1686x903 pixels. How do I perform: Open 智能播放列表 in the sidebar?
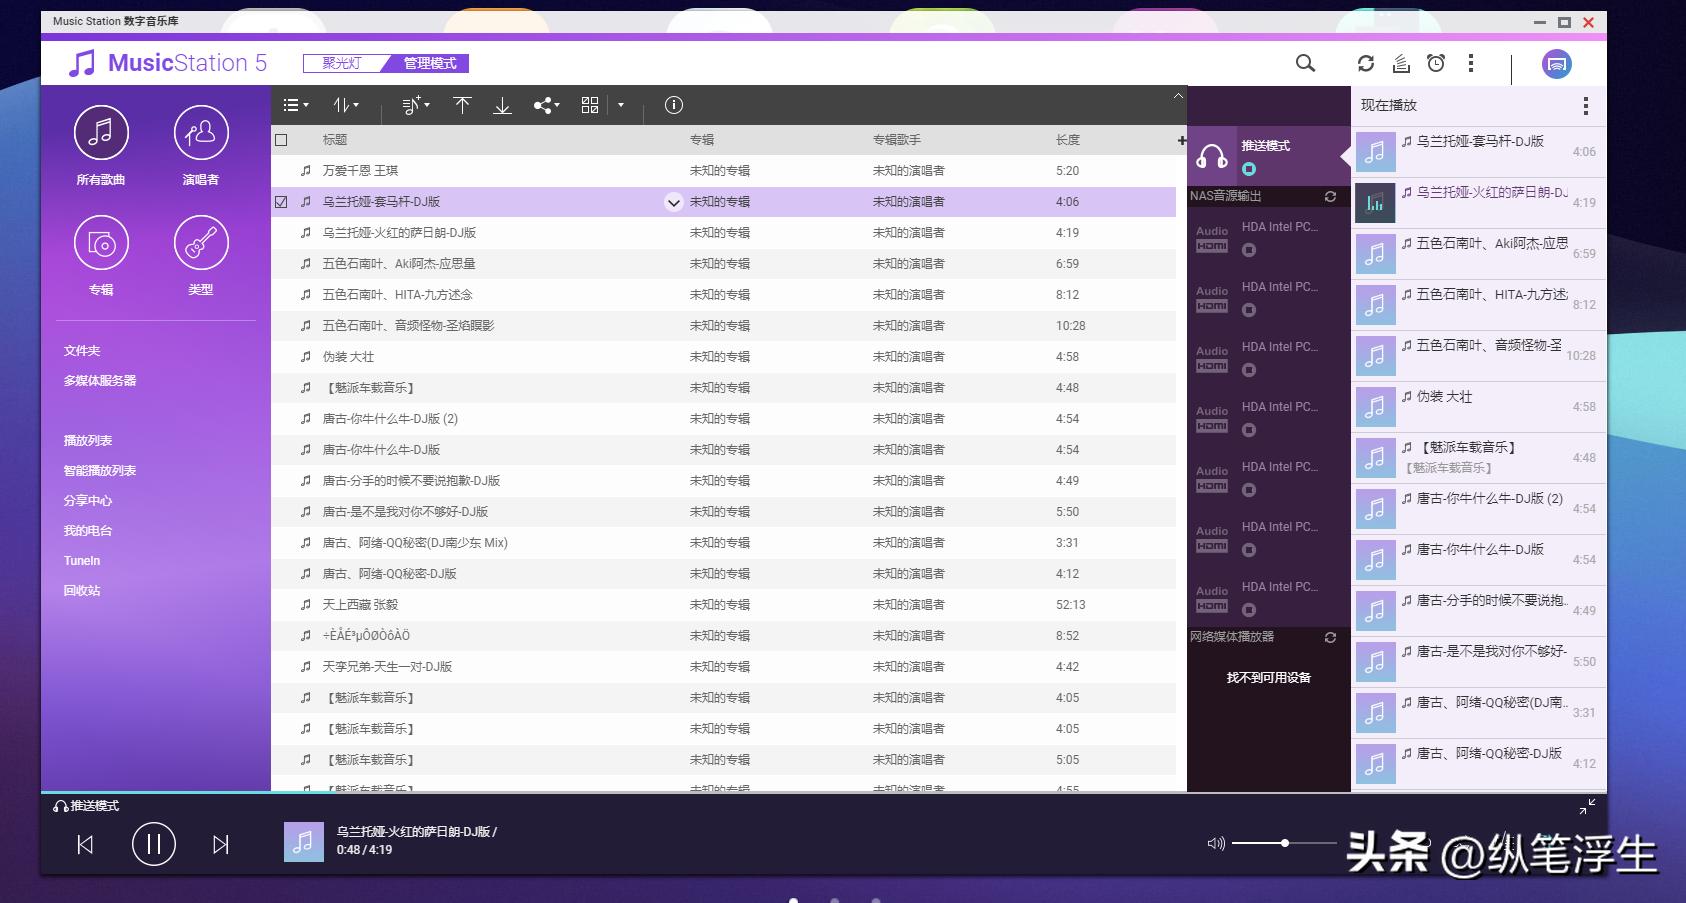click(x=100, y=471)
